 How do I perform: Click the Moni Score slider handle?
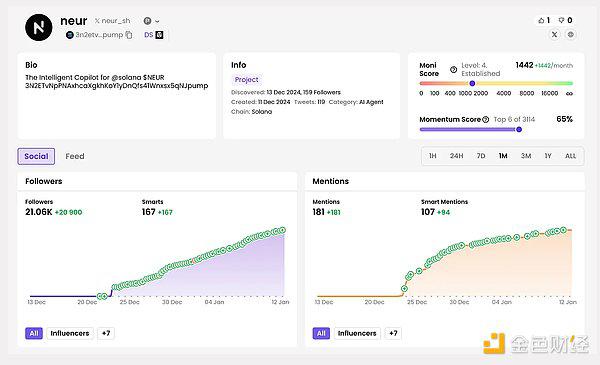pos(472,83)
